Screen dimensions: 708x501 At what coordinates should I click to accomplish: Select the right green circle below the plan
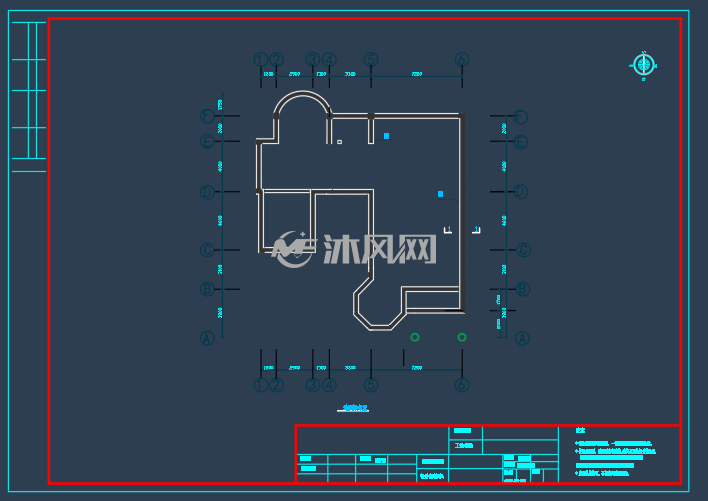(x=461, y=337)
